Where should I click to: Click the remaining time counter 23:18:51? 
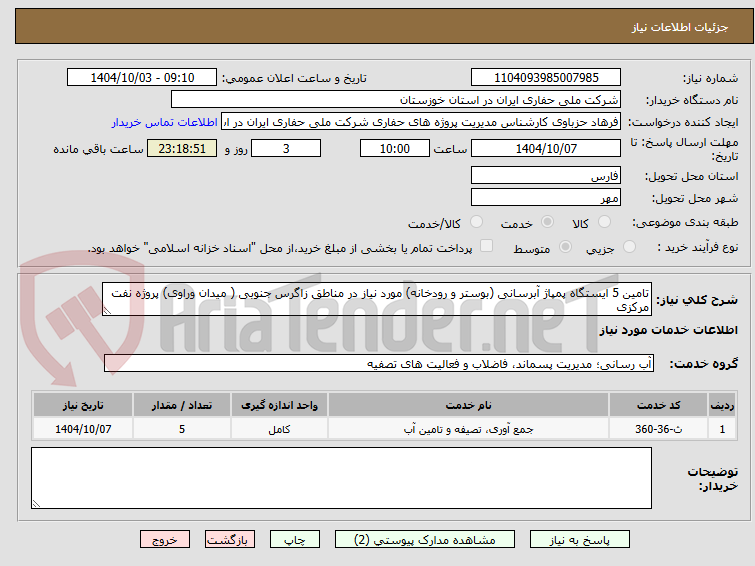click(182, 148)
